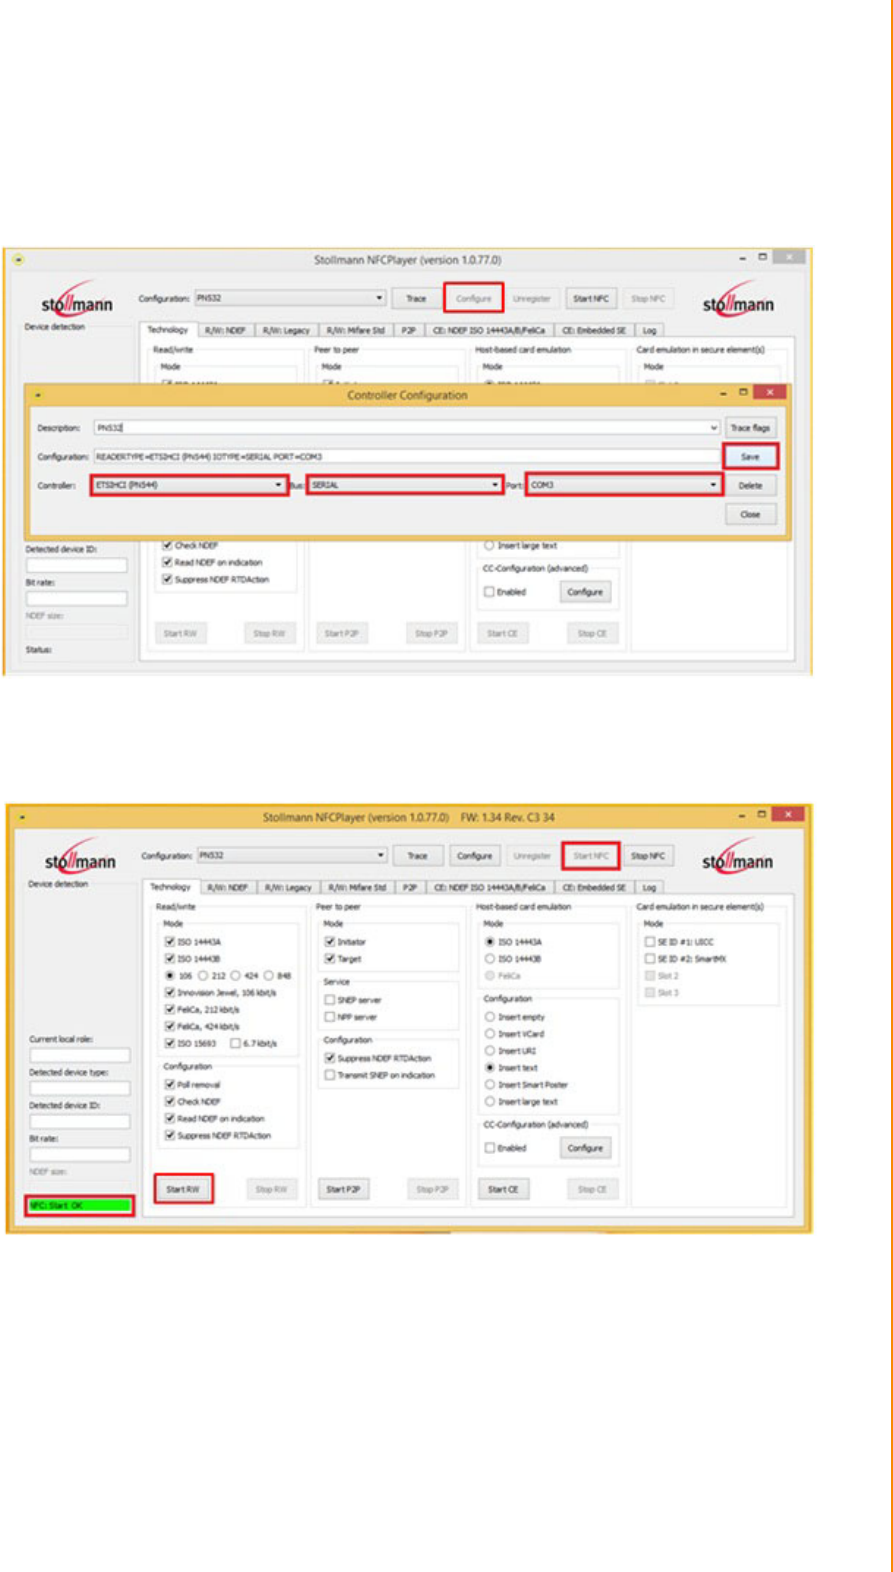Switch to R/W: NDEF tab in FW 1.34 window
Screen dimensions: 893x1572
(x=229, y=887)
